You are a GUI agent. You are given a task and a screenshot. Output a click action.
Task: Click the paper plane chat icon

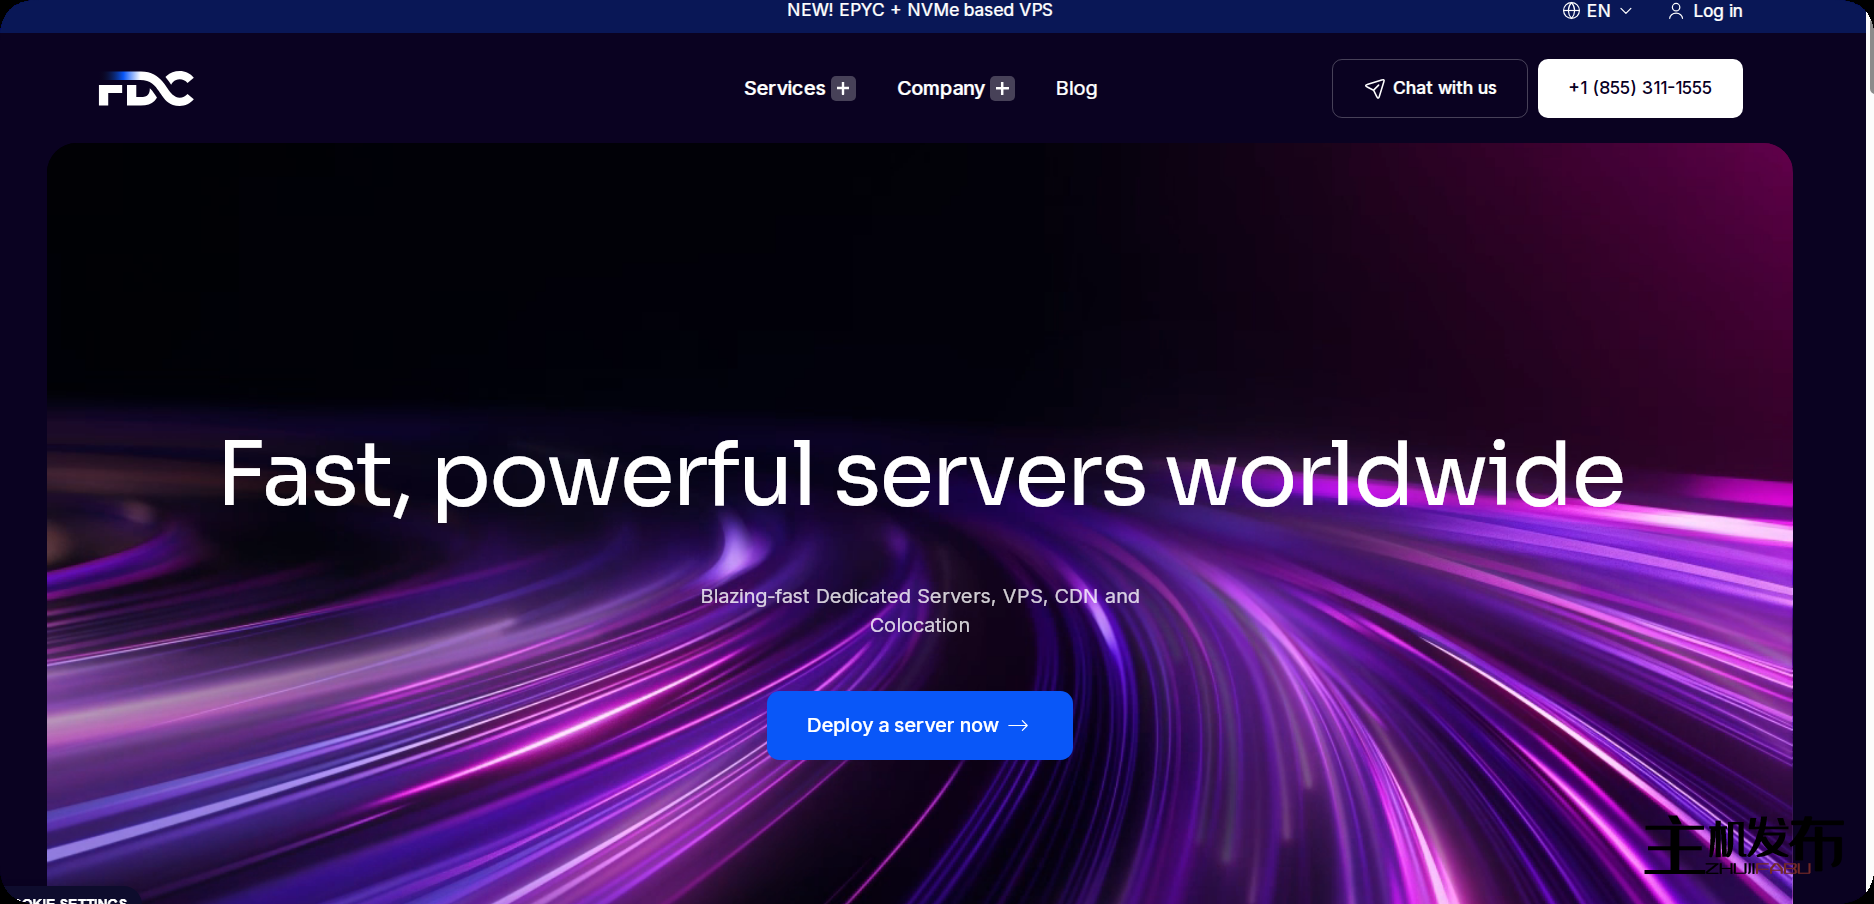click(1375, 89)
